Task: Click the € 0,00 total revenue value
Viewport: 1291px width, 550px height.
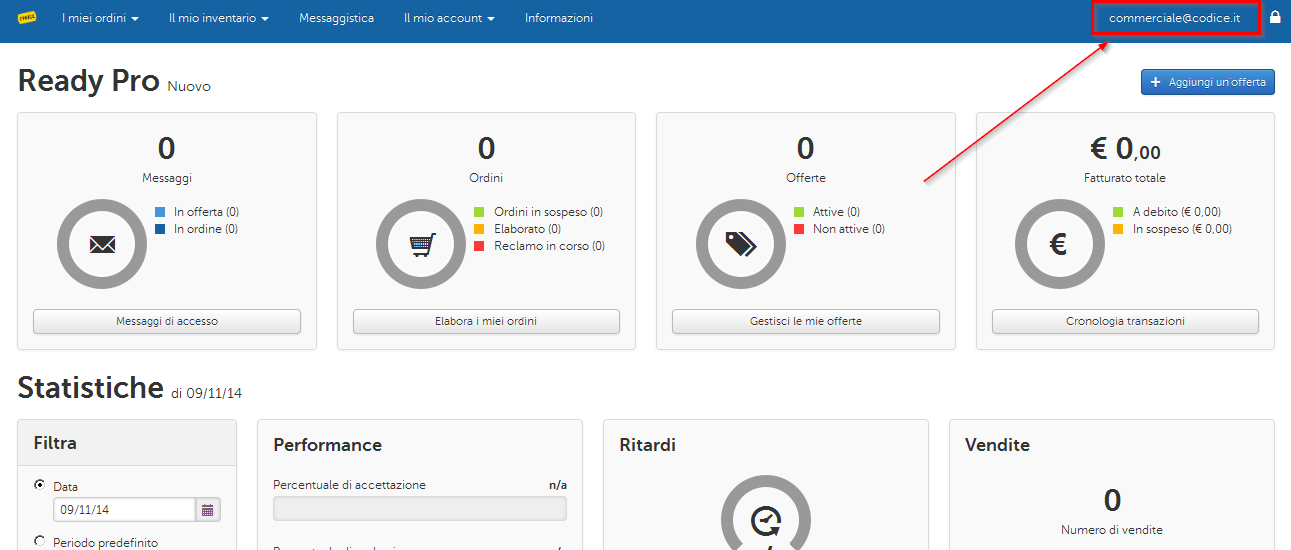Action: (x=1125, y=149)
